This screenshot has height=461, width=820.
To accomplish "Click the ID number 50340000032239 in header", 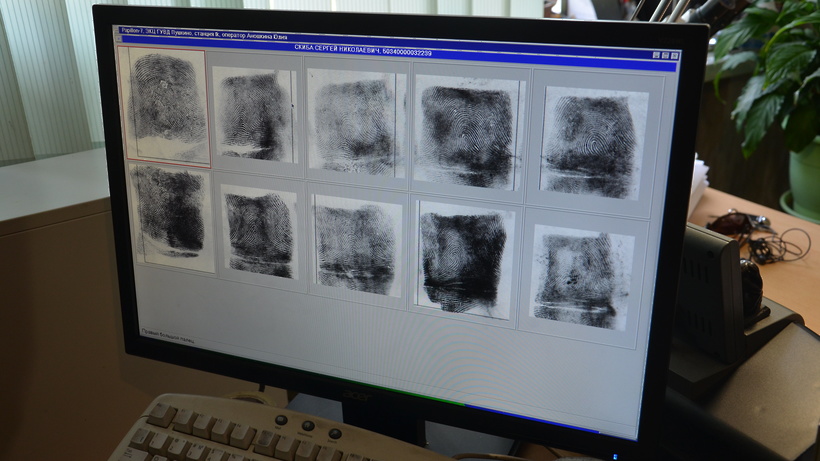I will click(x=407, y=51).
